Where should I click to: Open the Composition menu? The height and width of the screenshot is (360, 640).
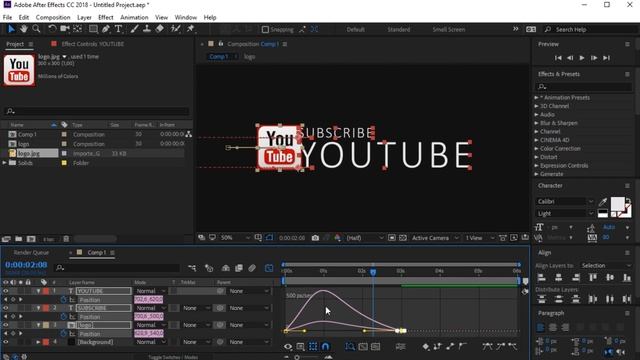[x=53, y=18]
